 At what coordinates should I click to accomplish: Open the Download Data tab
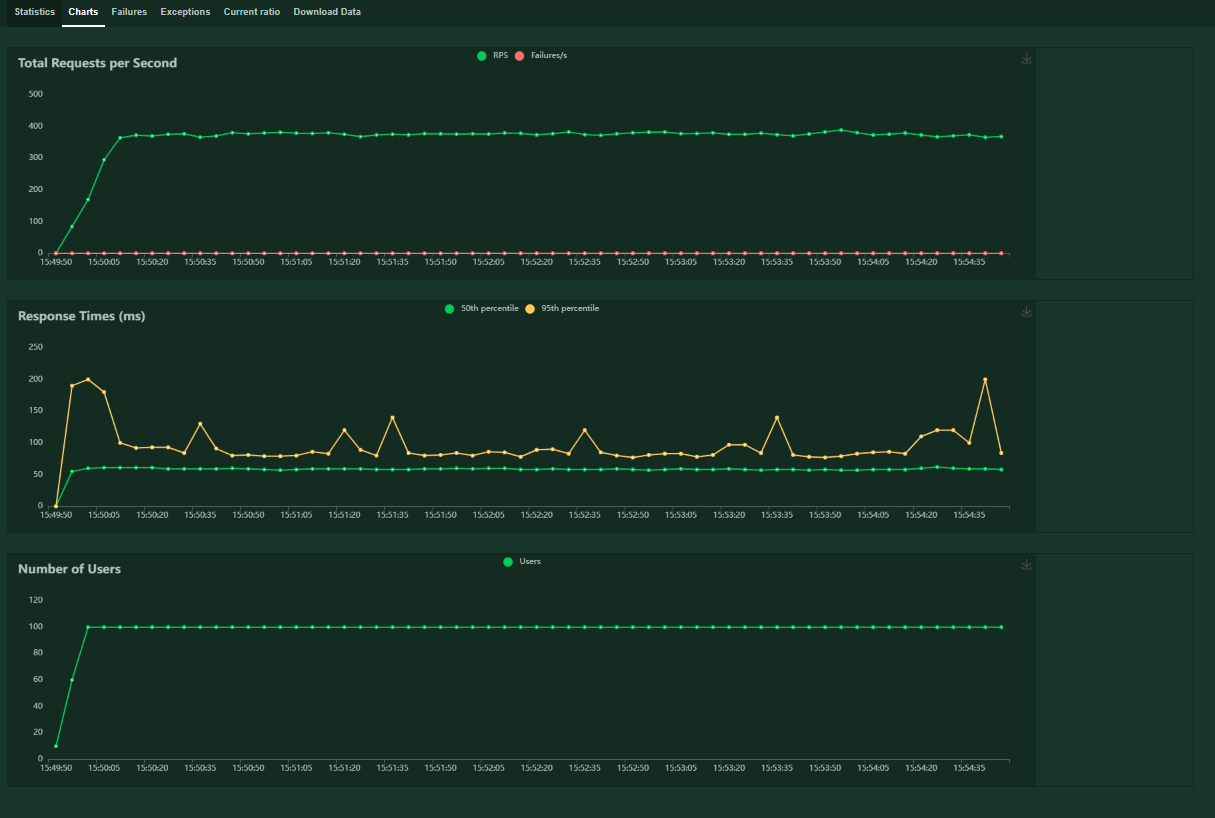click(327, 12)
